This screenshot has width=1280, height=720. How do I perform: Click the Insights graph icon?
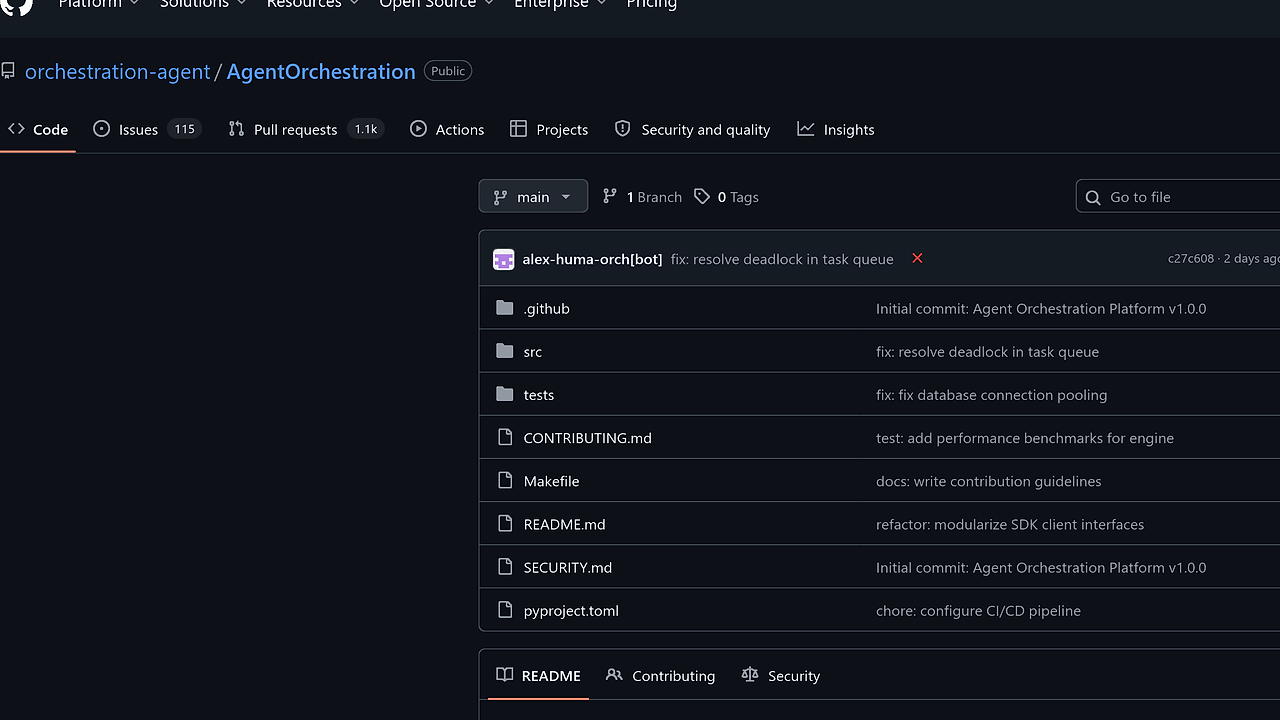tap(806, 129)
